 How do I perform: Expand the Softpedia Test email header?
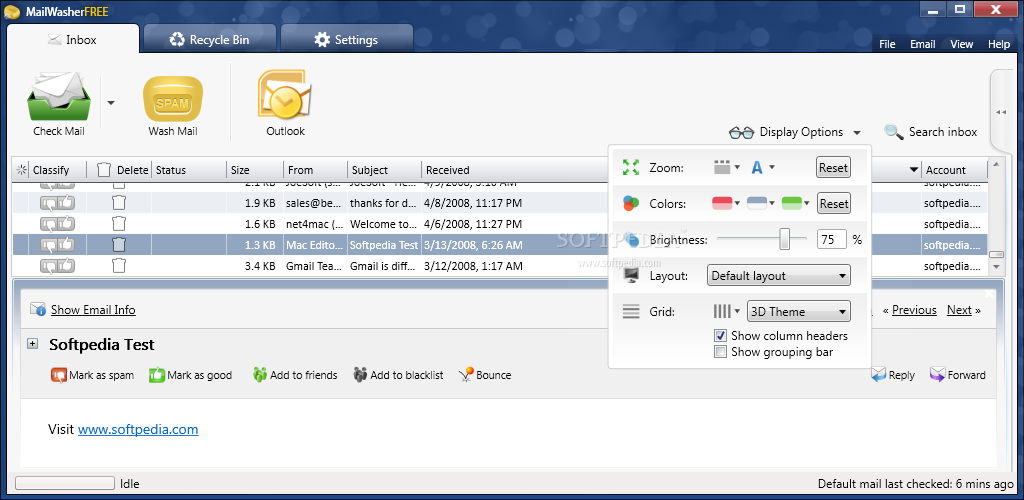click(x=32, y=343)
